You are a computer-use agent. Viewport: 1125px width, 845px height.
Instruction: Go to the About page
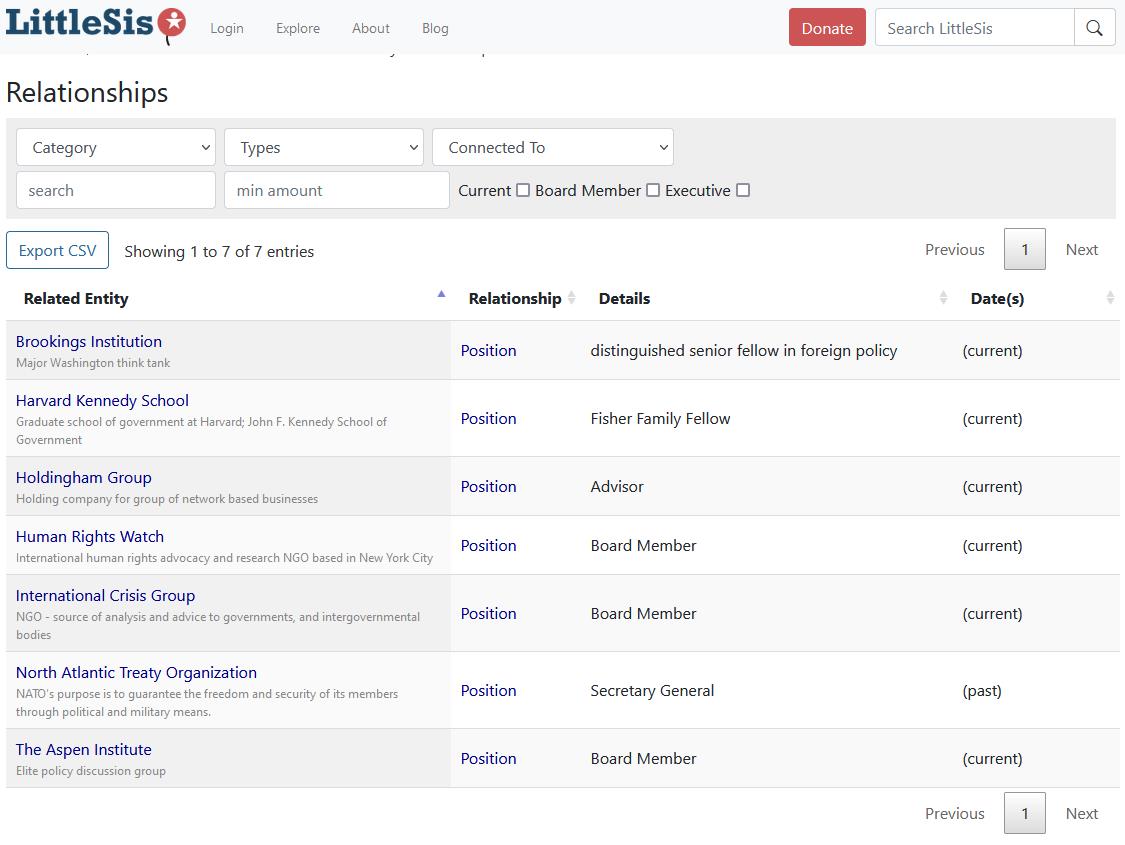pos(371,28)
